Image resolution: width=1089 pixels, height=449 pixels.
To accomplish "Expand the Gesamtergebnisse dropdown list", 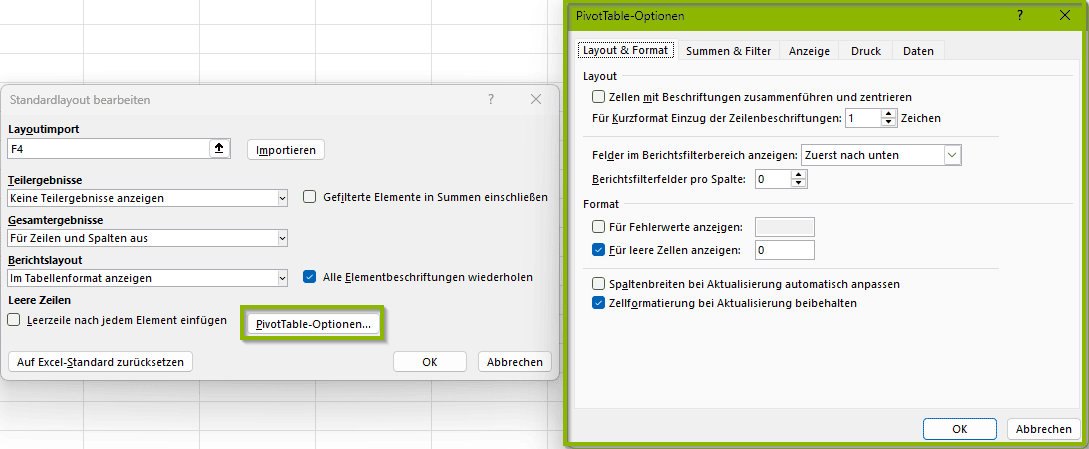I will [282, 238].
